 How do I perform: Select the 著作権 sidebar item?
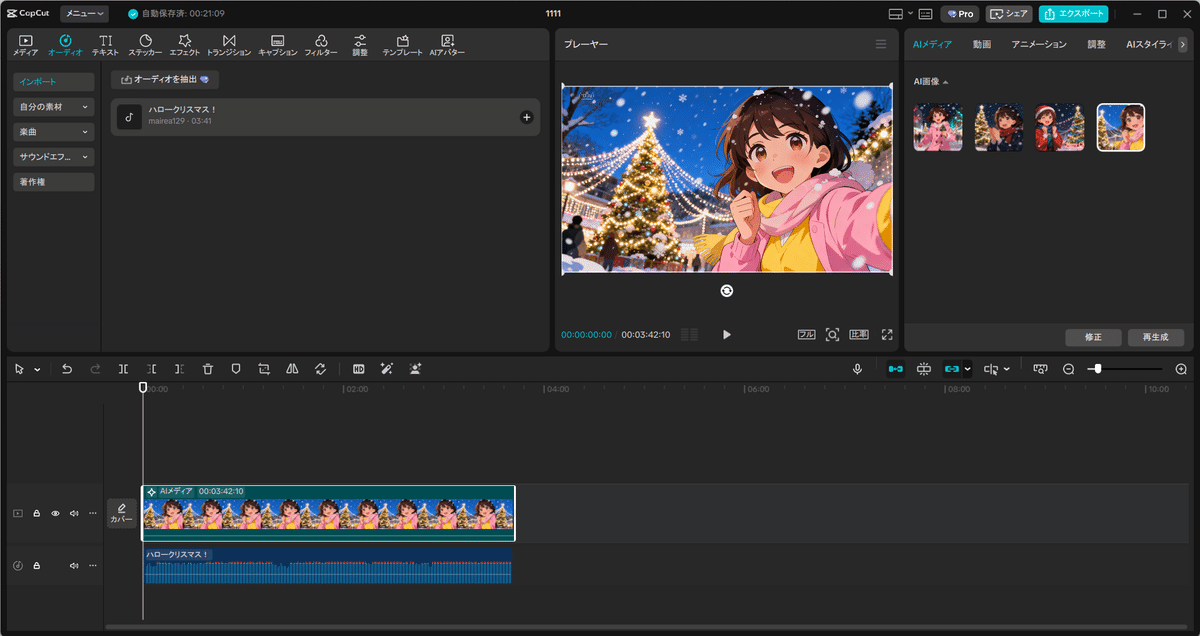54,182
